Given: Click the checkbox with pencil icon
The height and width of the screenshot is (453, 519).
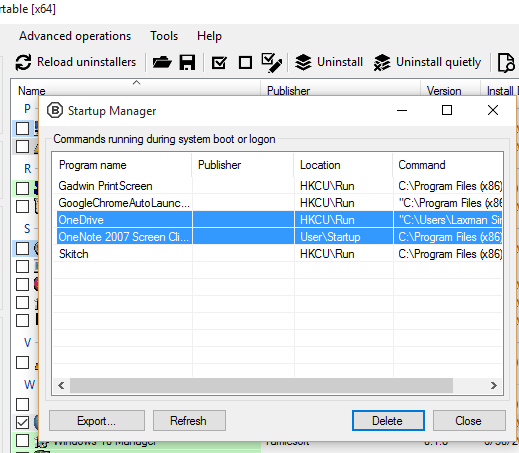Looking at the screenshot, I should (x=271, y=62).
